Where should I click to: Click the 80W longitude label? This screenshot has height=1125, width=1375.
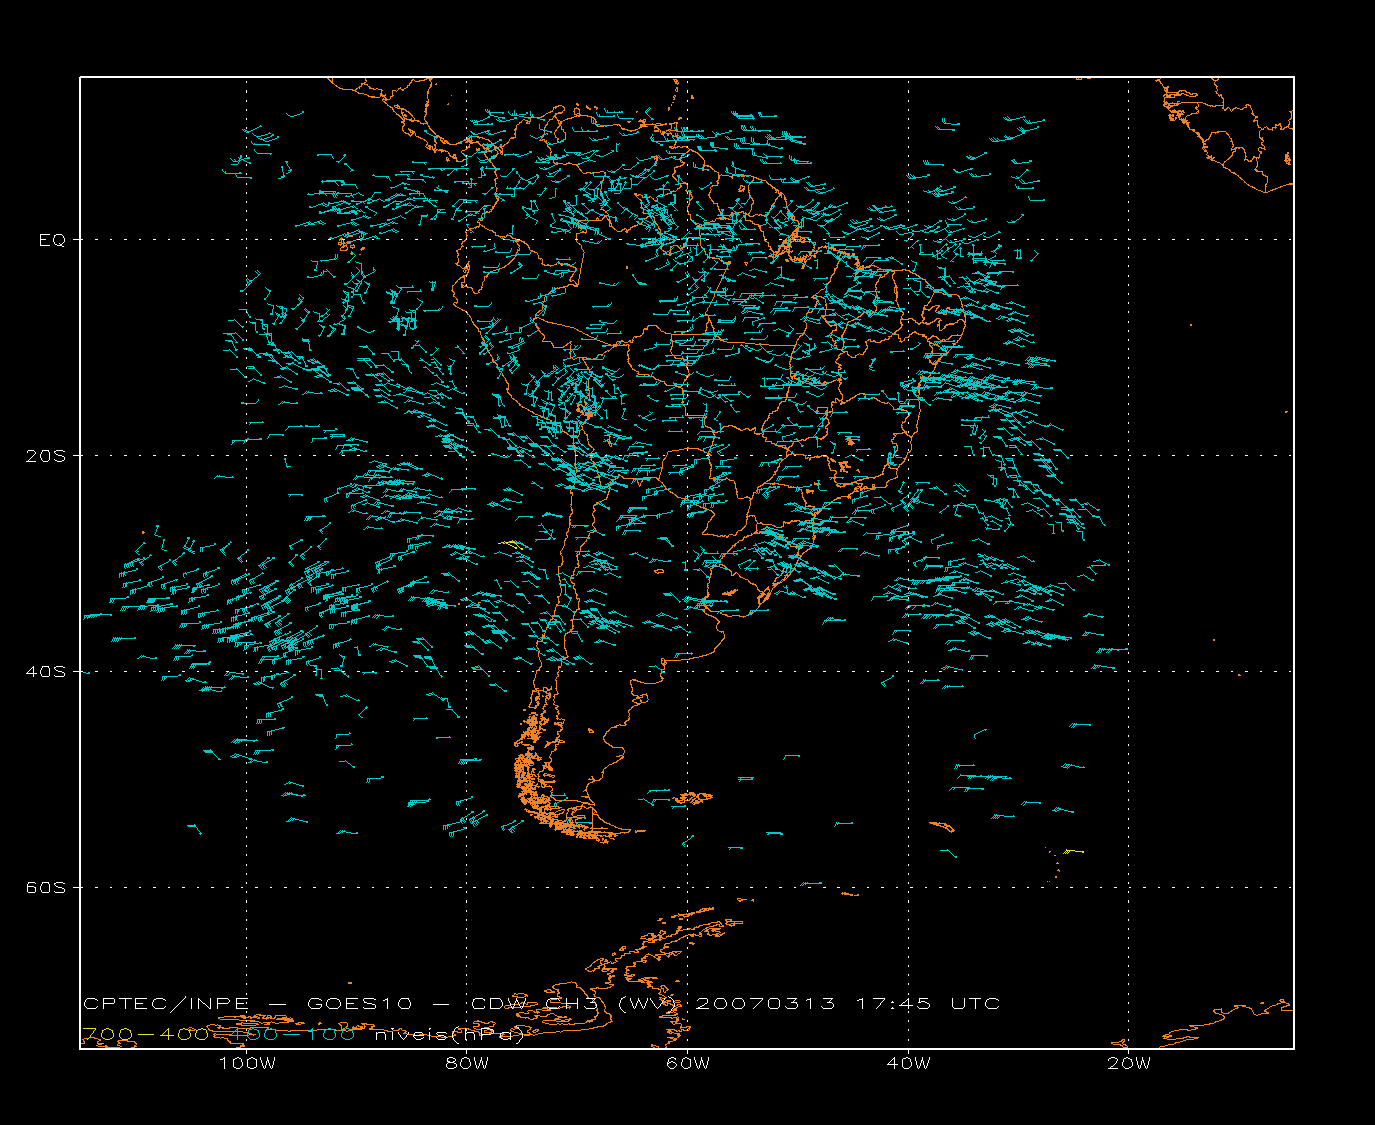pyautogui.click(x=467, y=1064)
